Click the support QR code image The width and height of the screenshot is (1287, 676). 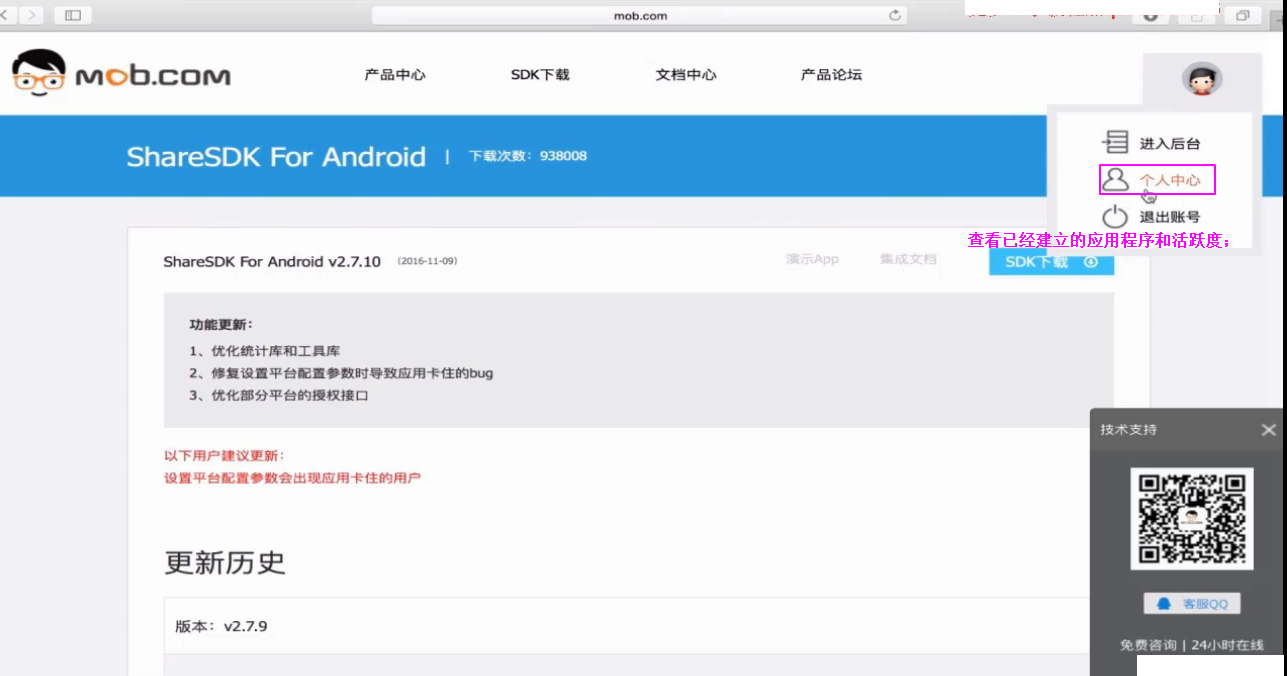(1192, 518)
